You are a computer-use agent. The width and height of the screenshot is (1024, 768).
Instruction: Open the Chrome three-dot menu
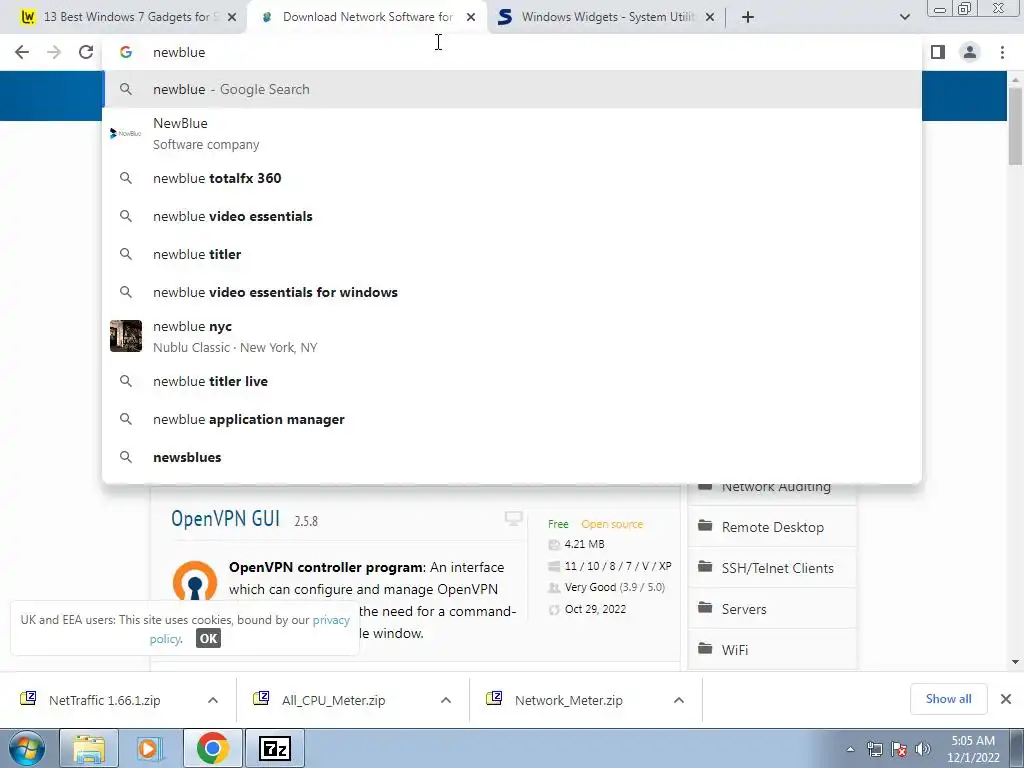[x=1002, y=52]
